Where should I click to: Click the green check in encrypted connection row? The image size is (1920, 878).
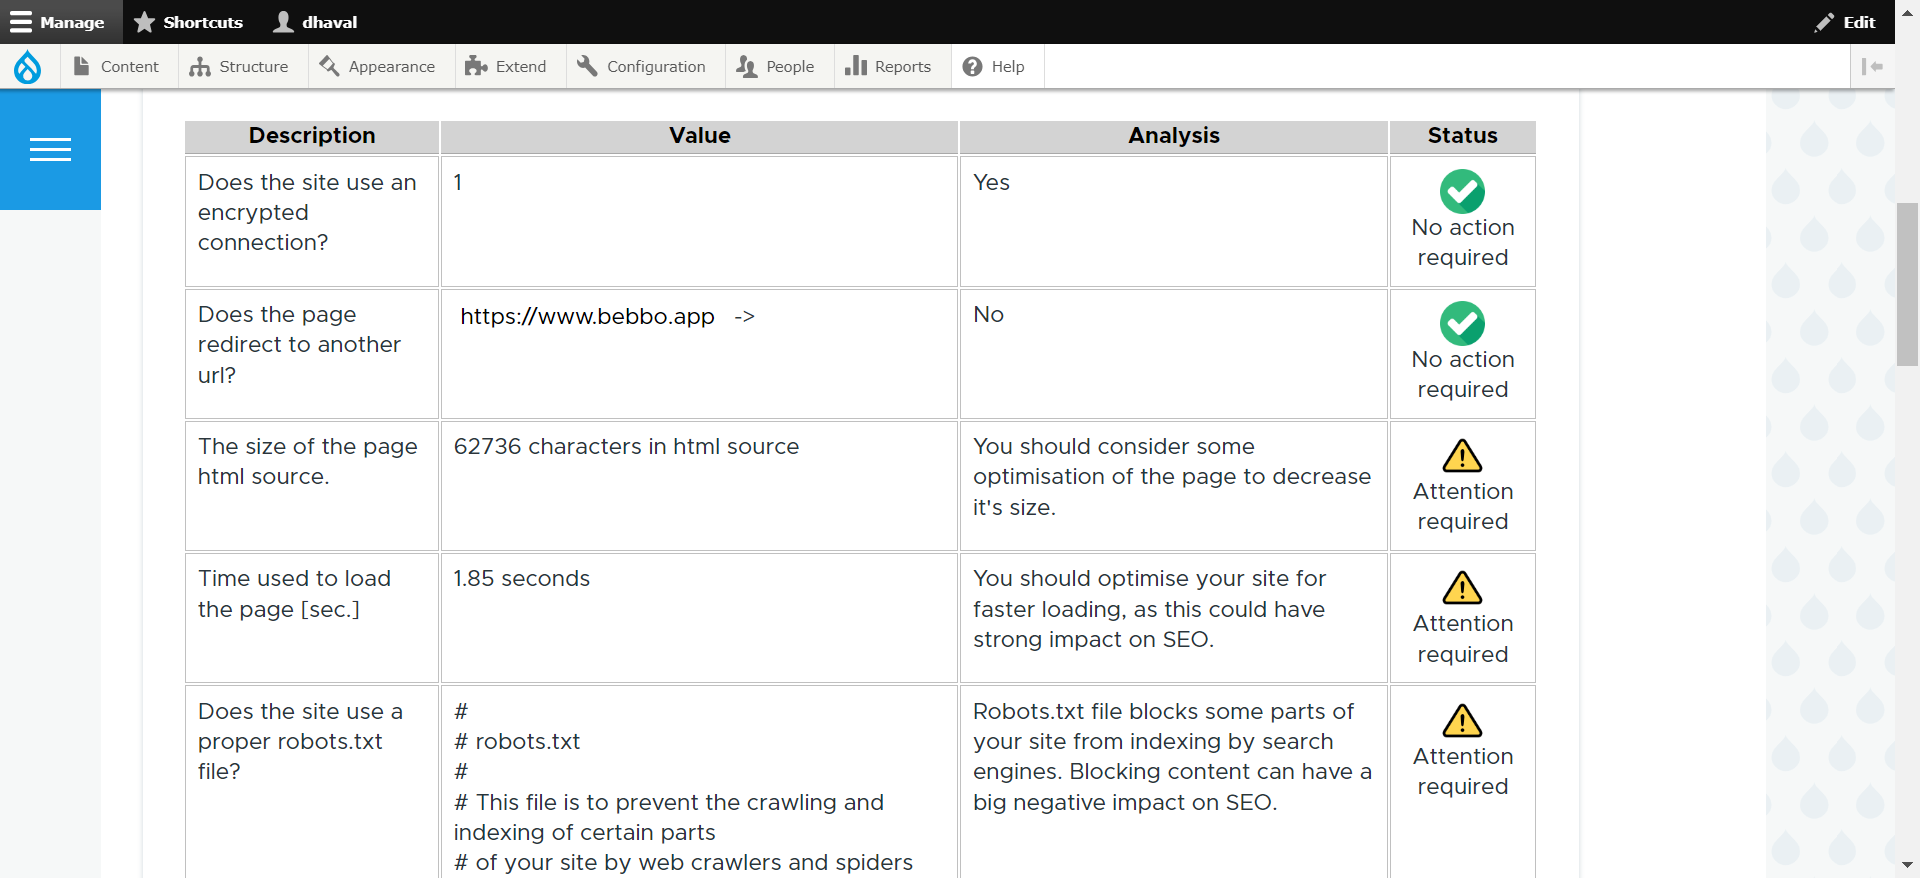(1462, 191)
